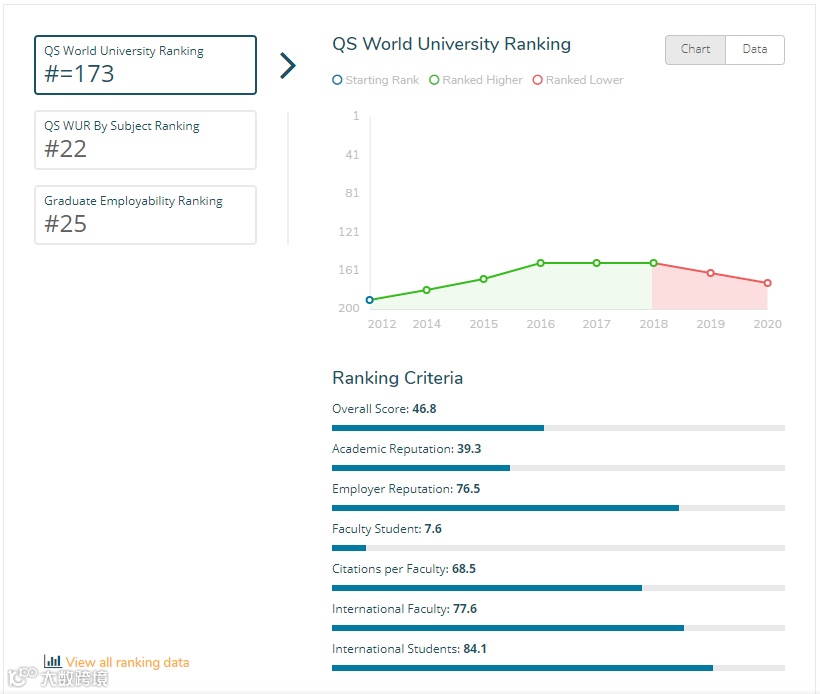This screenshot has width=820, height=694.
Task: Click the Faculty Student: 7.6 label
Action: pos(386,529)
